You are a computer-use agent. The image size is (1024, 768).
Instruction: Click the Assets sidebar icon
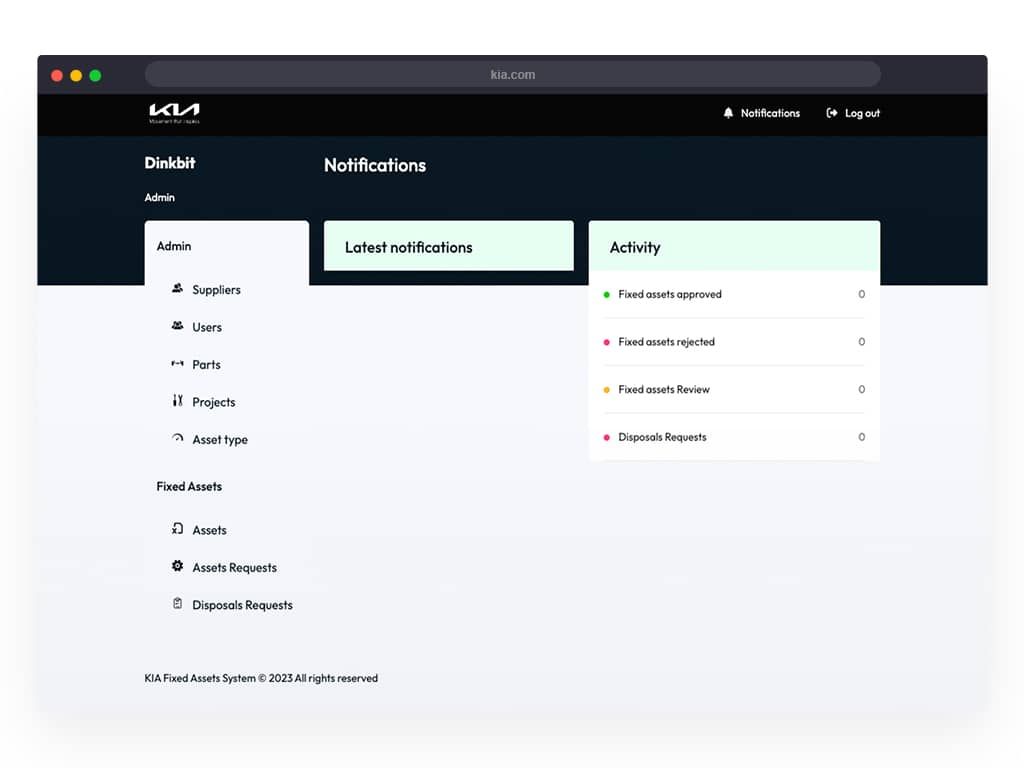177,528
